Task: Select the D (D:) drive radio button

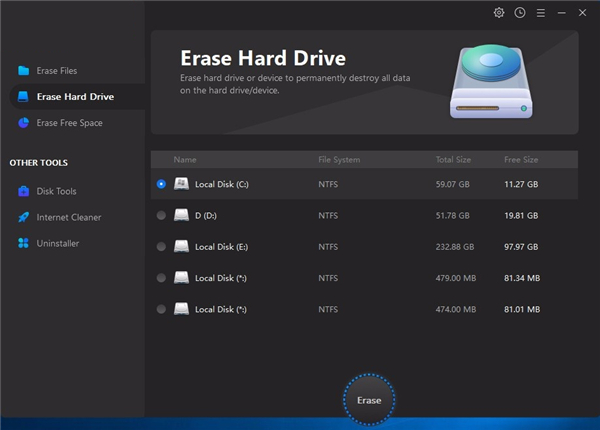Action: [x=161, y=215]
